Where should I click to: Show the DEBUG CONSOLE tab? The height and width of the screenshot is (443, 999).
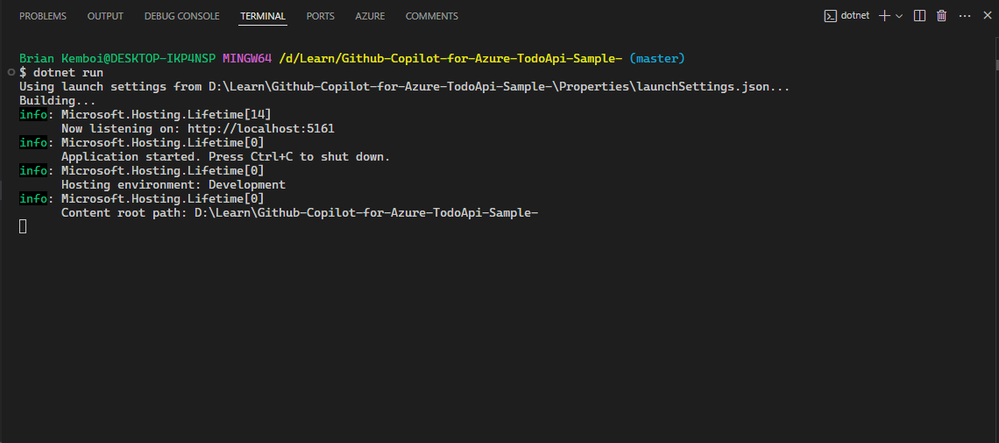[182, 16]
